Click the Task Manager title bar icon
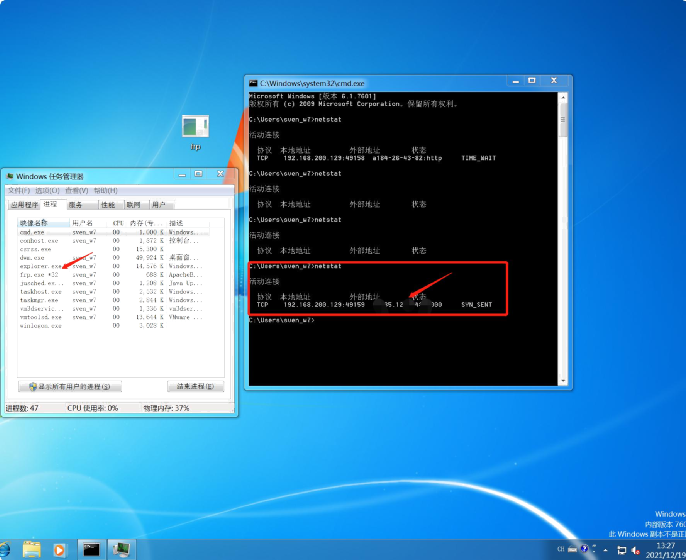 click(10, 177)
